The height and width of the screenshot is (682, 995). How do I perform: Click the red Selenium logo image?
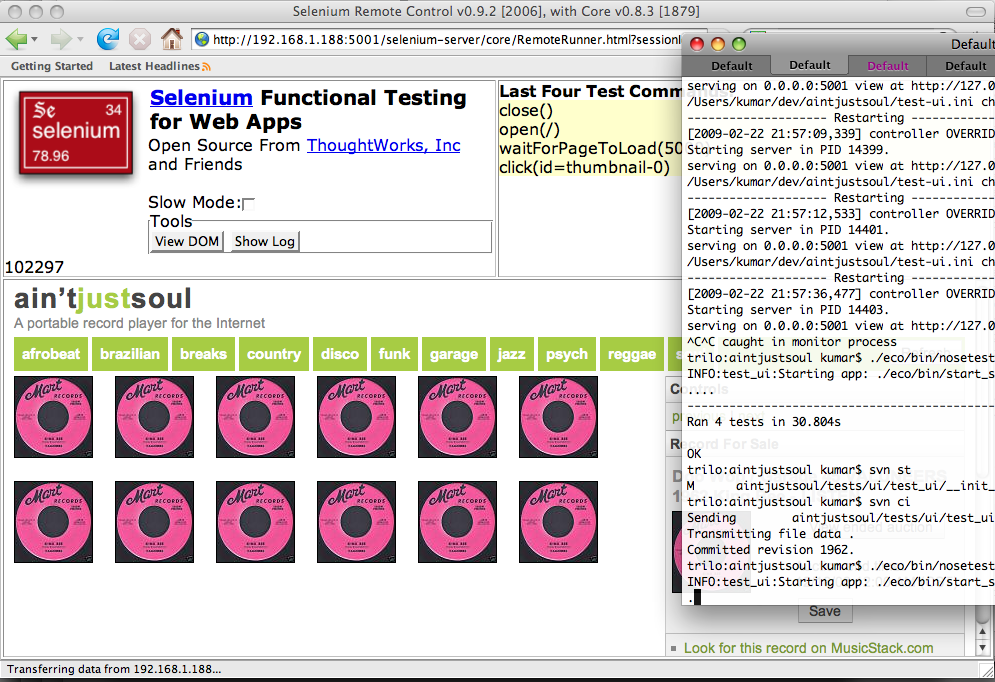(x=76, y=133)
